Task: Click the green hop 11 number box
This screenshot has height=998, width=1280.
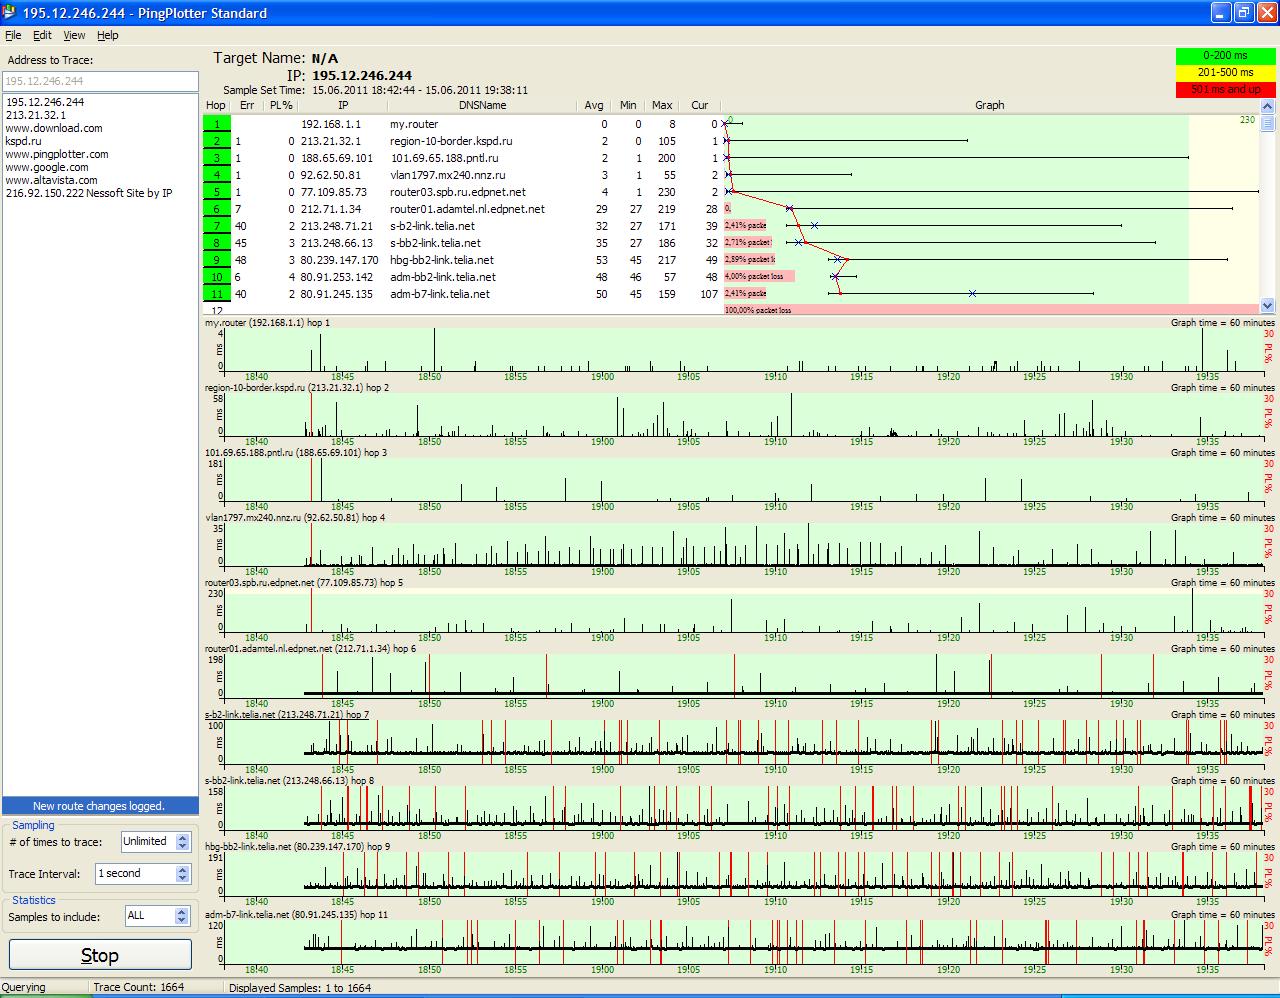Action: point(217,294)
